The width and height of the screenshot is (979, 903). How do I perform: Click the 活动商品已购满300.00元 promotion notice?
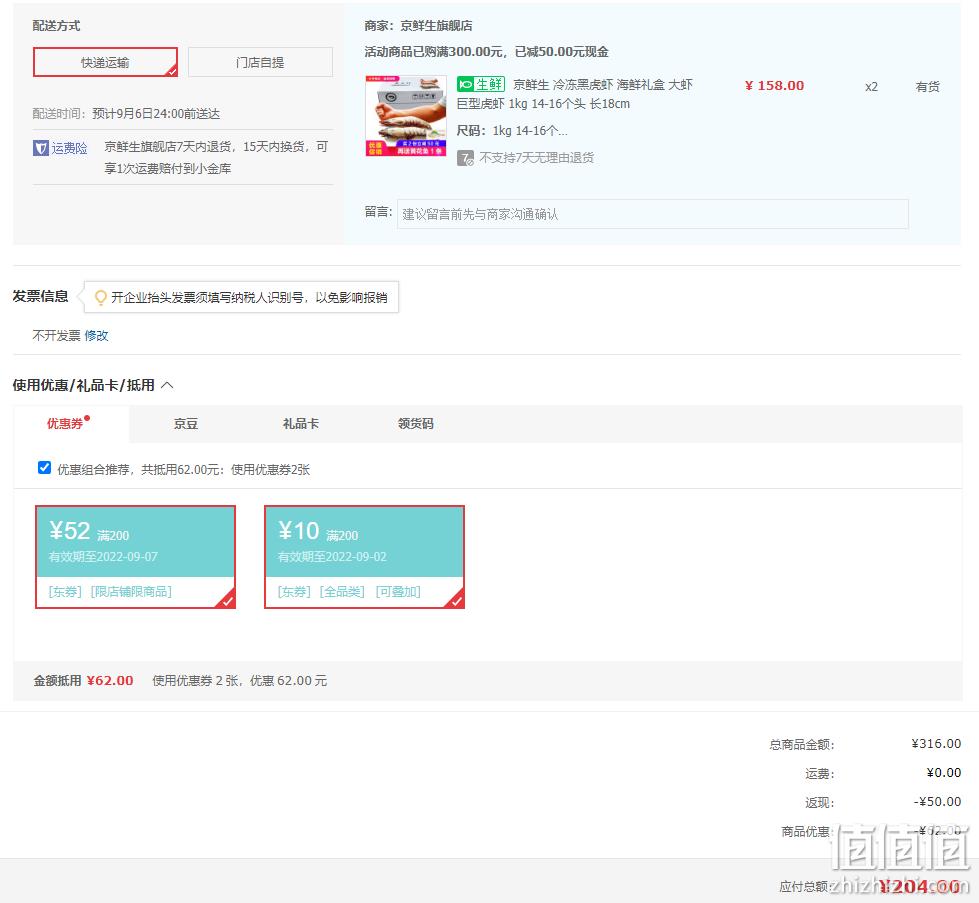(x=486, y=52)
